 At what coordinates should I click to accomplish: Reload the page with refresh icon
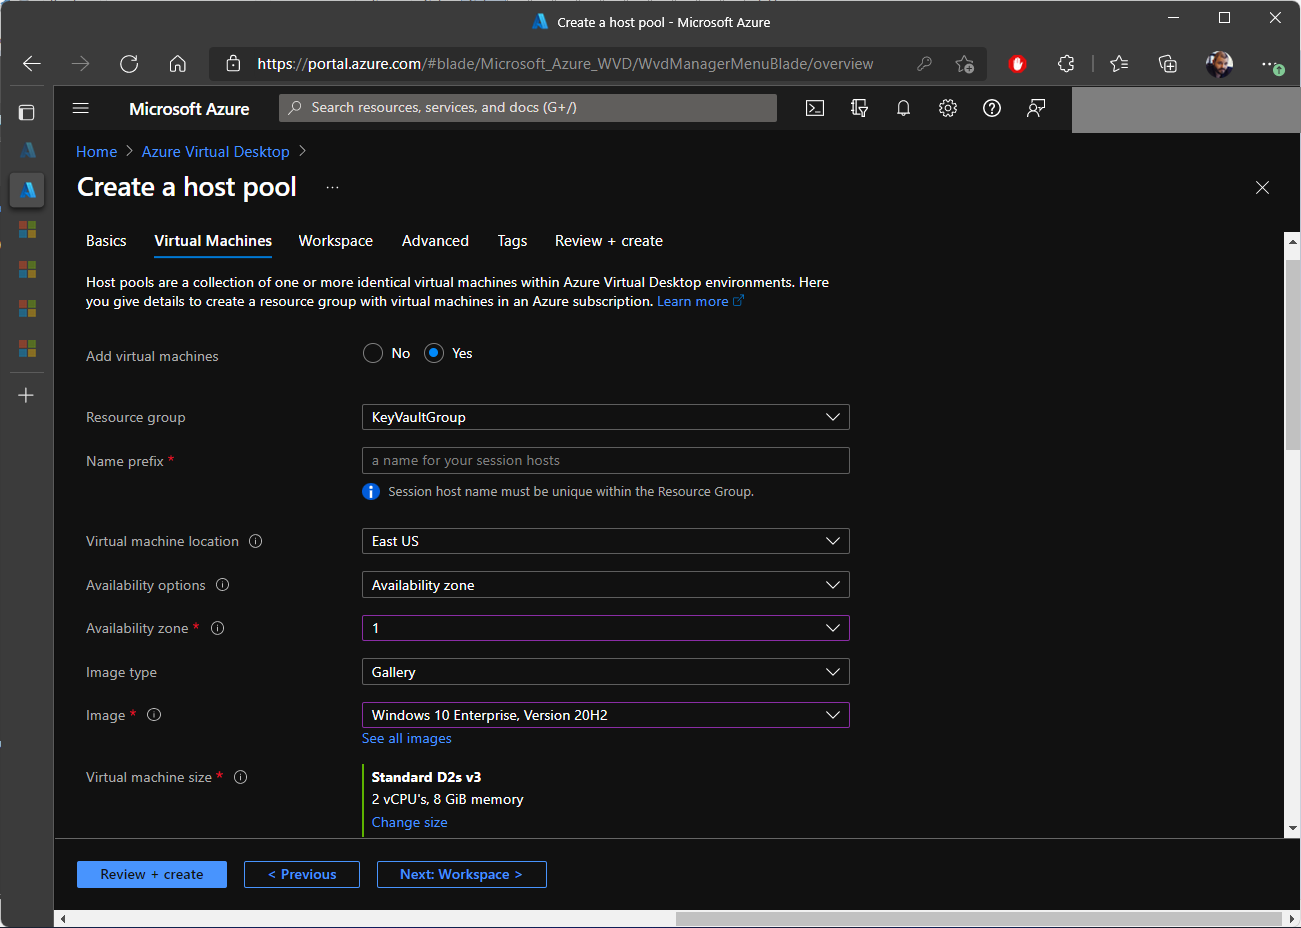tap(129, 64)
